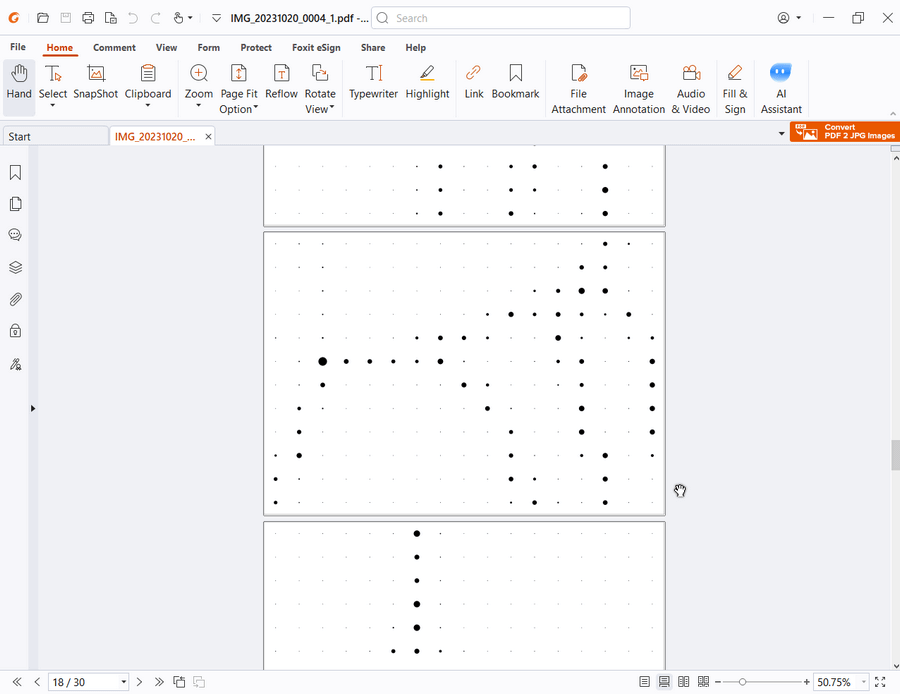This screenshot has width=900, height=694.
Task: Enable single page view mode
Action: click(x=645, y=682)
